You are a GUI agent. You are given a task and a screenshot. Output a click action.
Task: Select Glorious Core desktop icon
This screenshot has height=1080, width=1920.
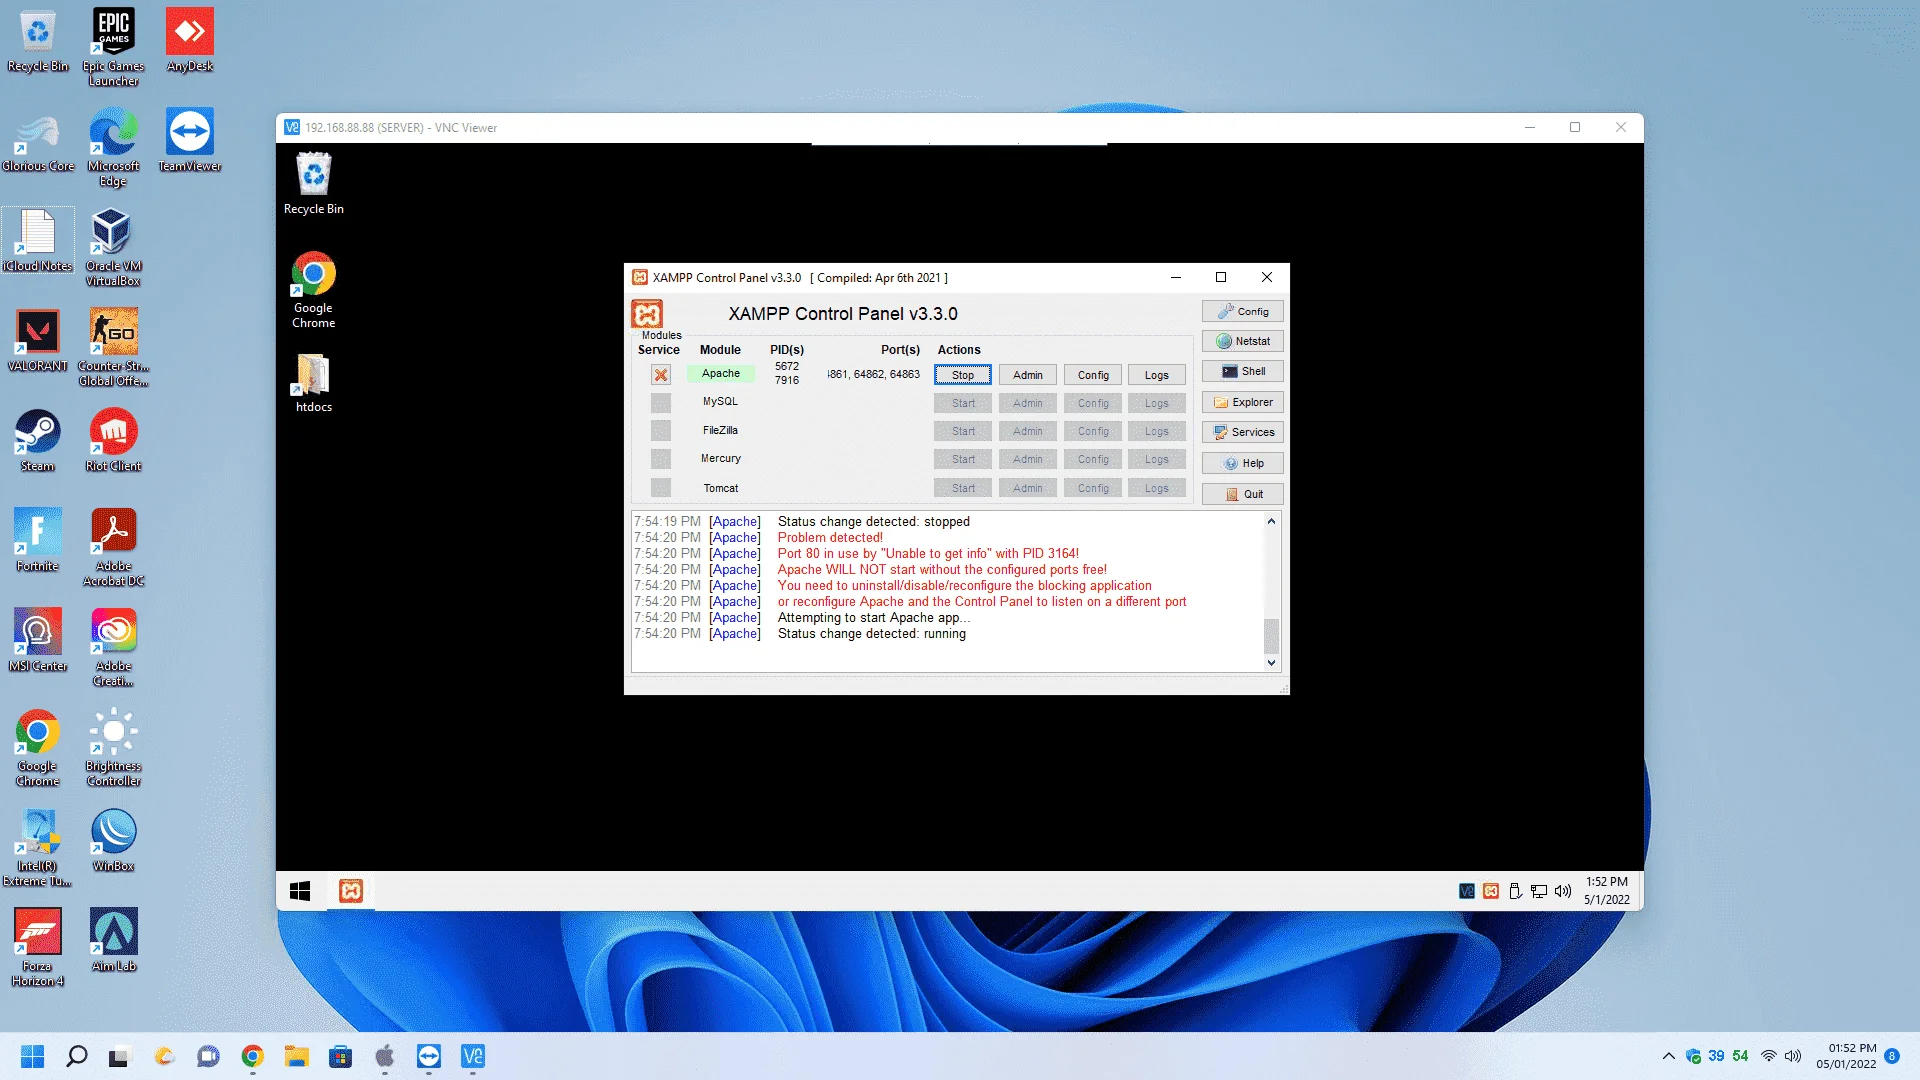38,140
